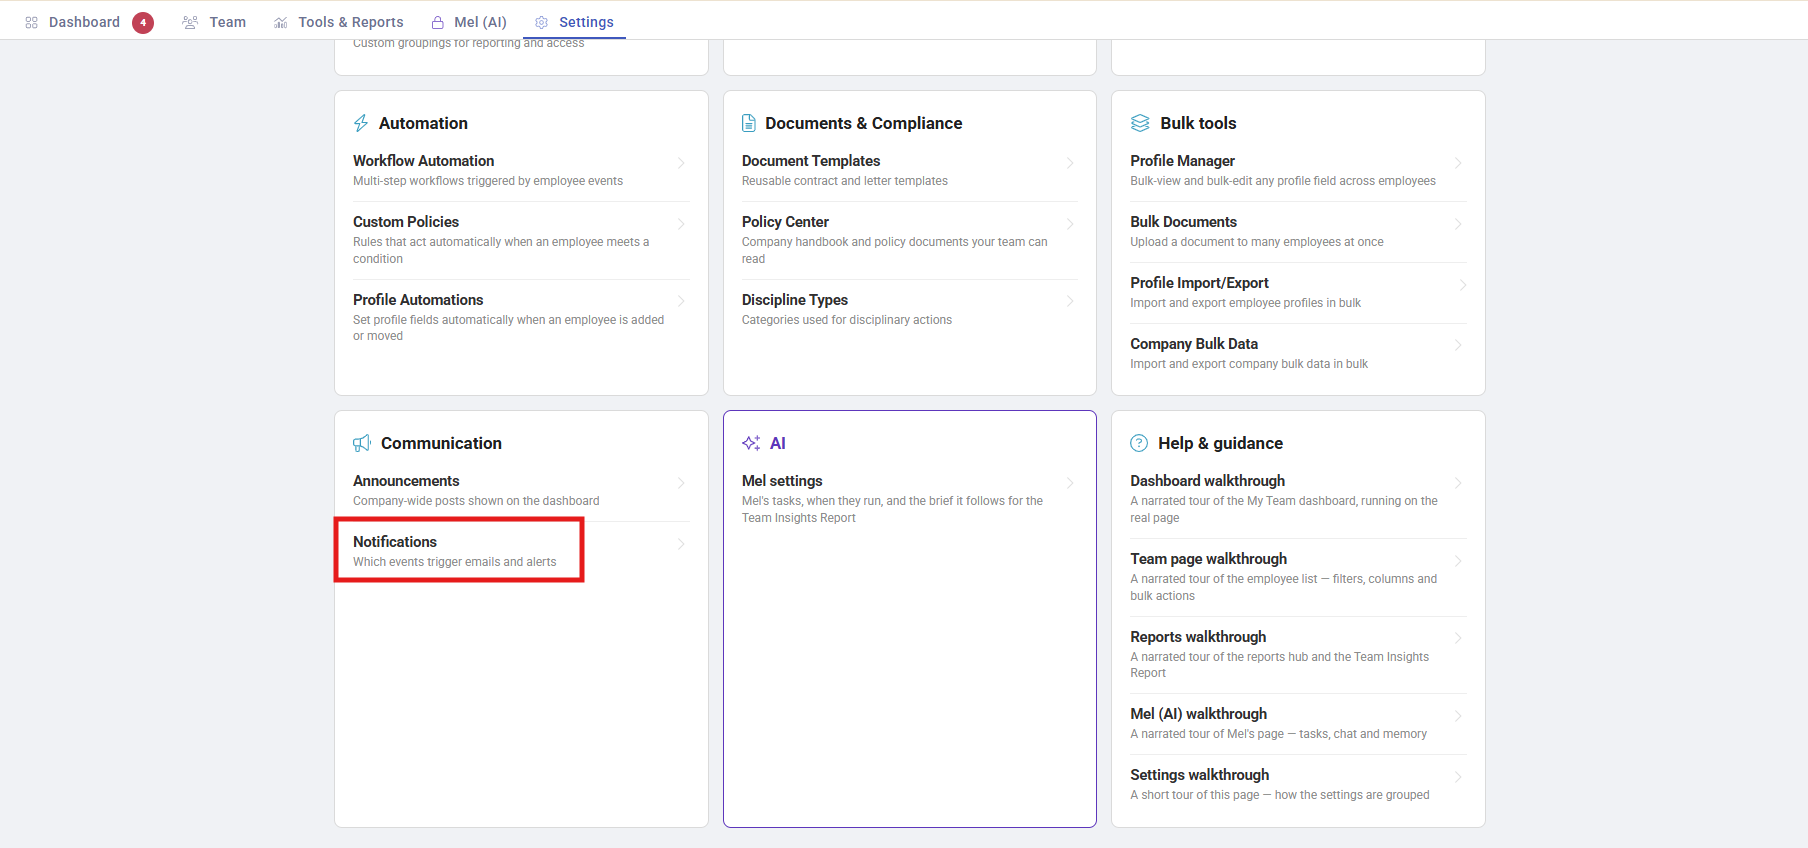Click the Settings gear icon in navigation

[542, 22]
